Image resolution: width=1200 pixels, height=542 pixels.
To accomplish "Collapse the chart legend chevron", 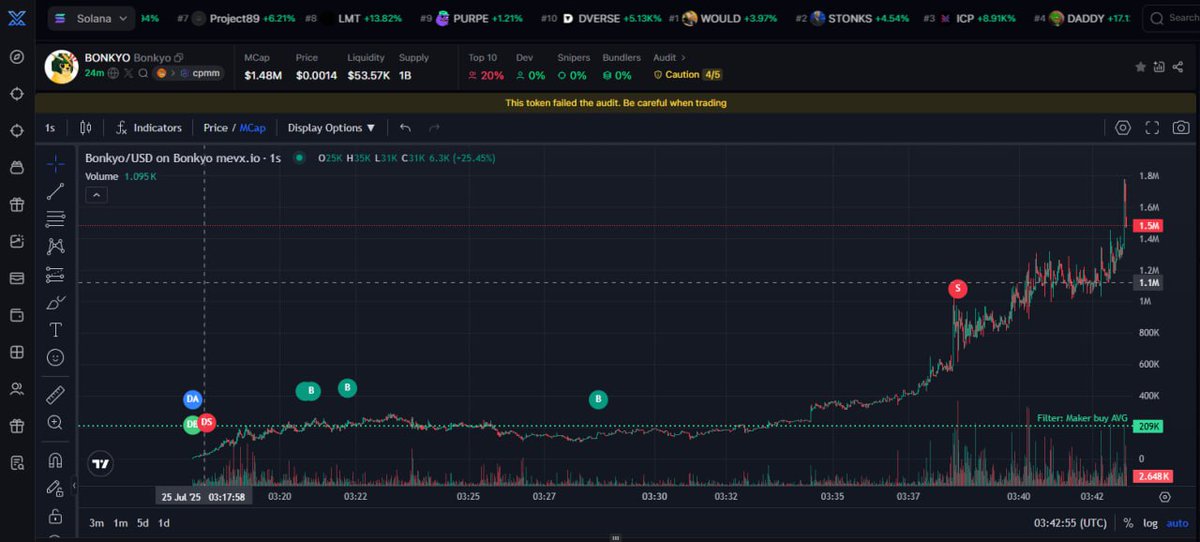I will tap(97, 195).
